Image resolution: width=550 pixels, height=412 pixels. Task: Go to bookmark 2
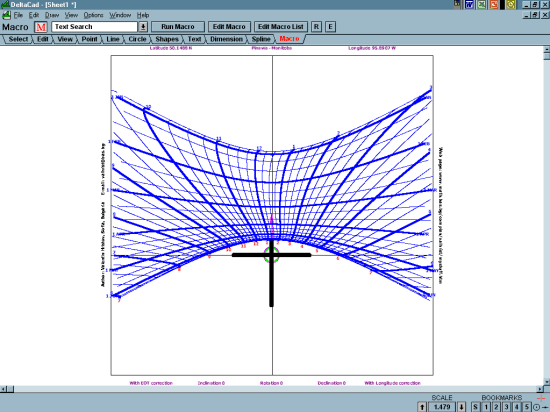coord(496,407)
